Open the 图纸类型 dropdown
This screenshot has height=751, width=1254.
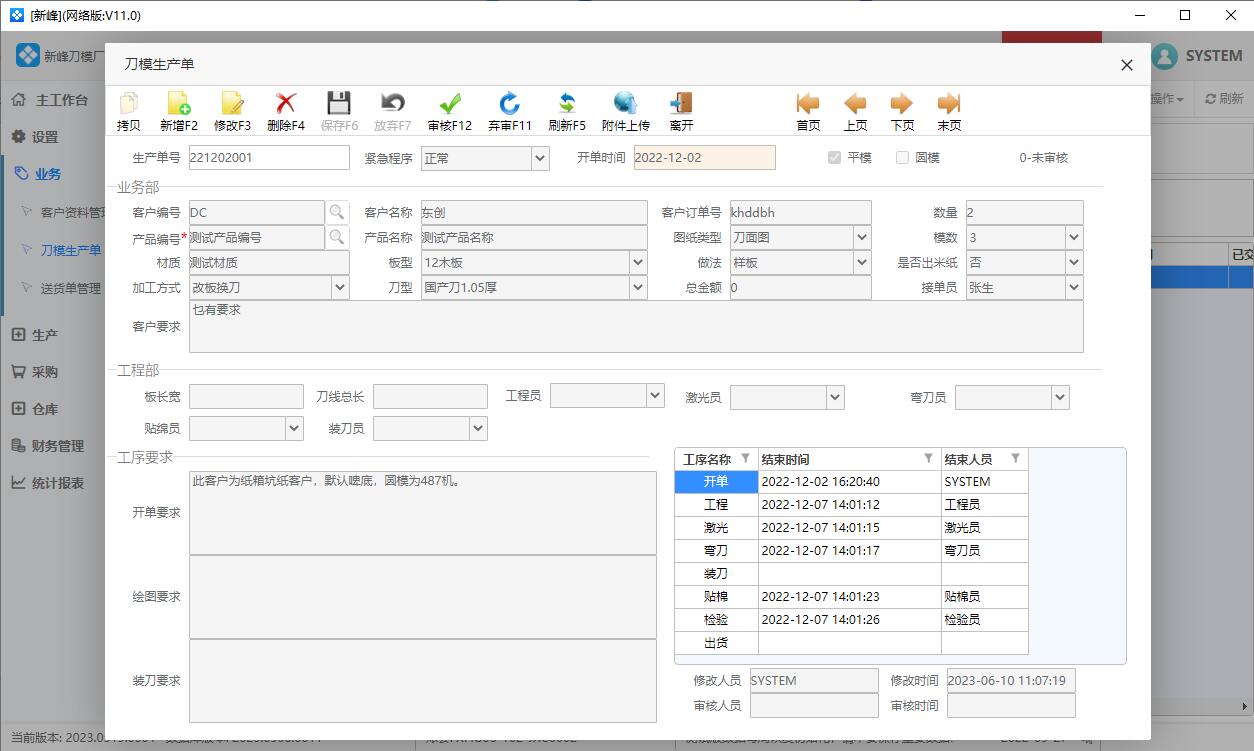click(x=862, y=237)
